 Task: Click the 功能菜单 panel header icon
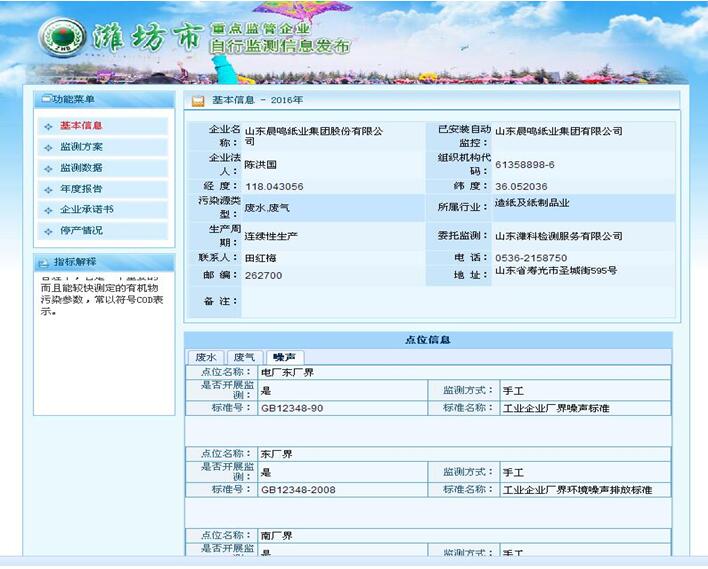pos(45,99)
